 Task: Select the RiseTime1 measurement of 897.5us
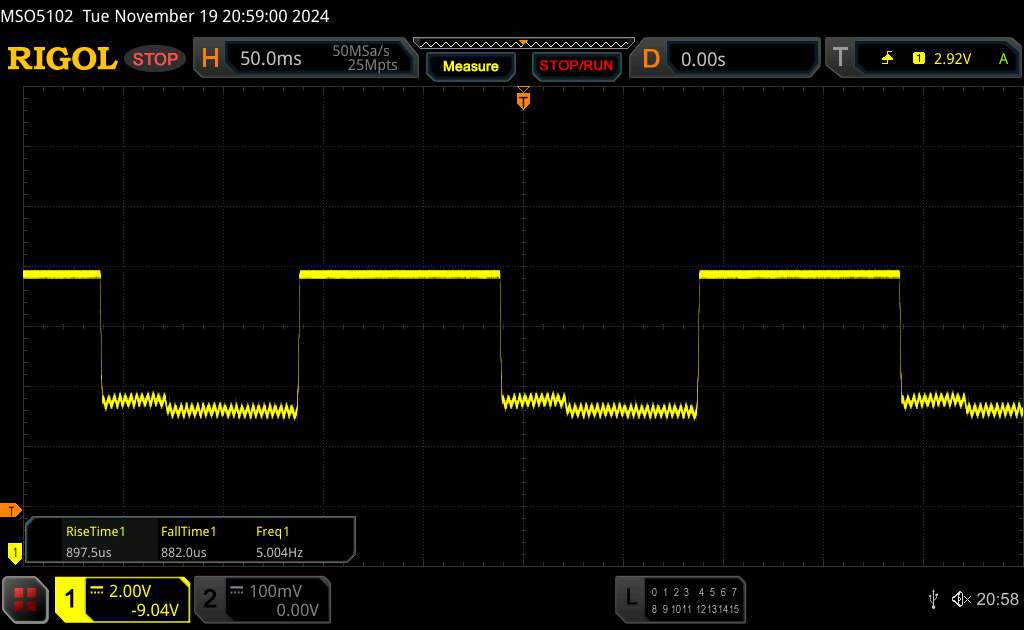[95, 541]
